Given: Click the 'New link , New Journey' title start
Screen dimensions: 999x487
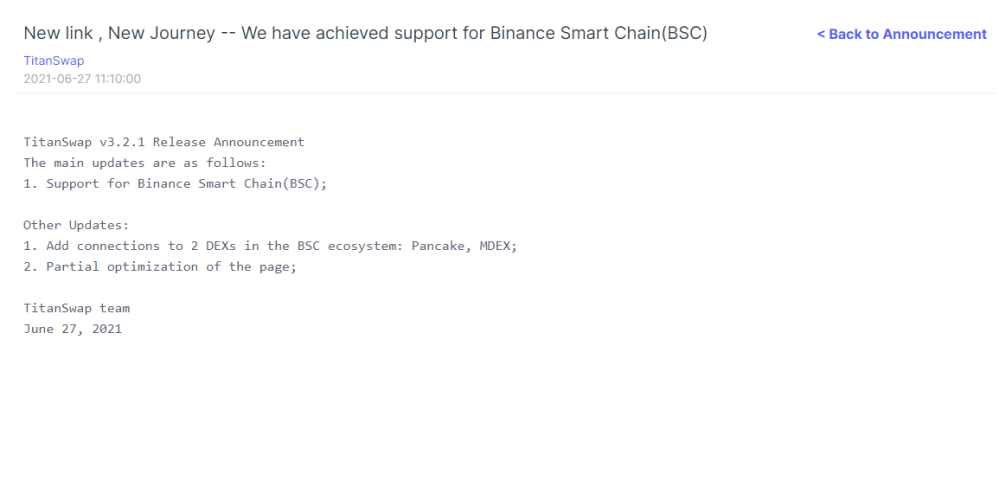Looking at the screenshot, I should (x=119, y=33).
